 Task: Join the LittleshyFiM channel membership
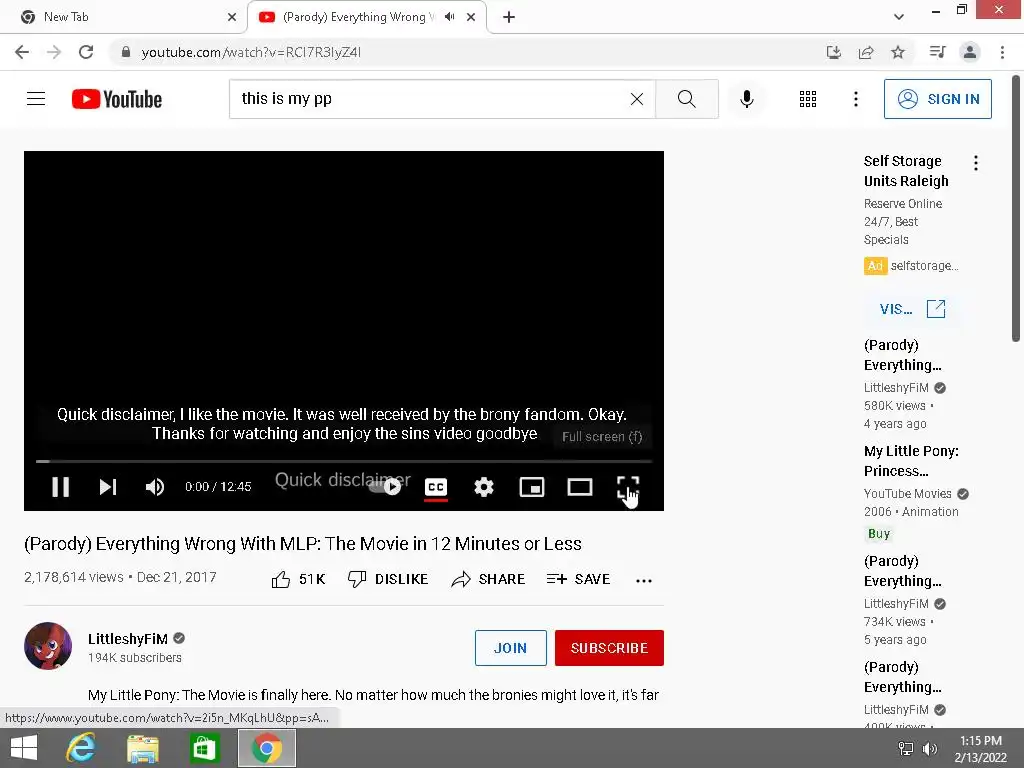pyautogui.click(x=511, y=648)
